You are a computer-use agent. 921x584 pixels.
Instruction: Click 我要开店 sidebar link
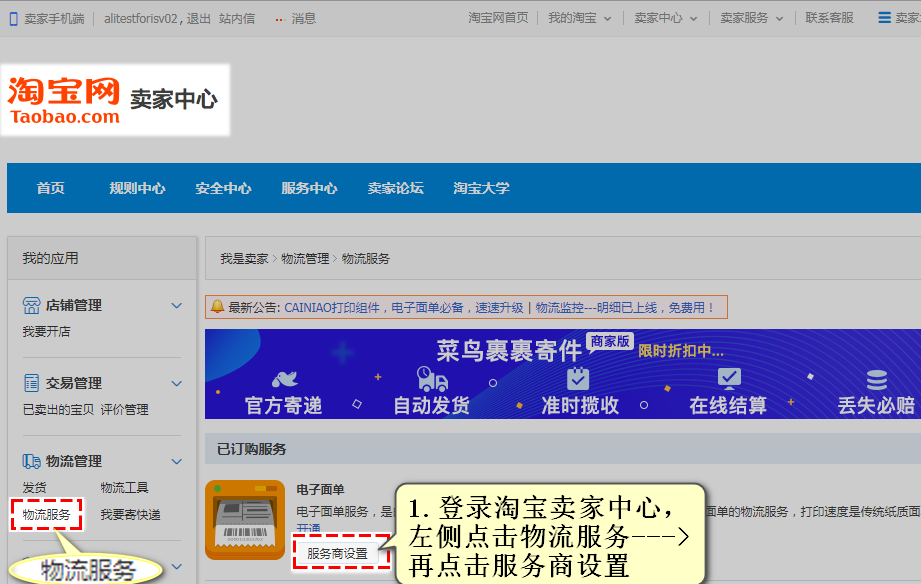(46, 331)
